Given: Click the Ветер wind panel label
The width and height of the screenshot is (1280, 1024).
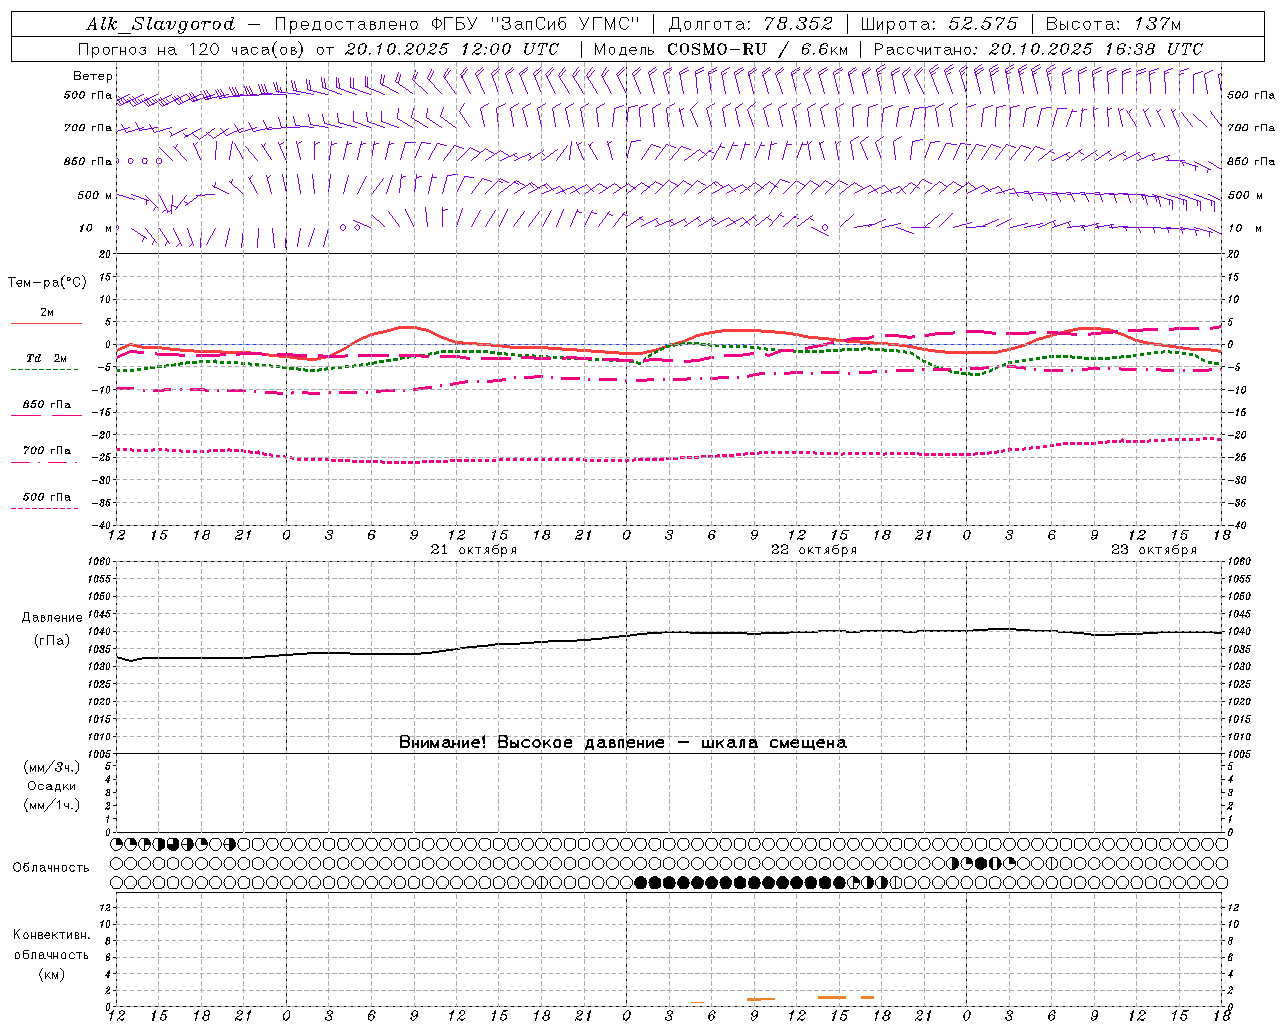Looking at the screenshot, I should (93, 76).
